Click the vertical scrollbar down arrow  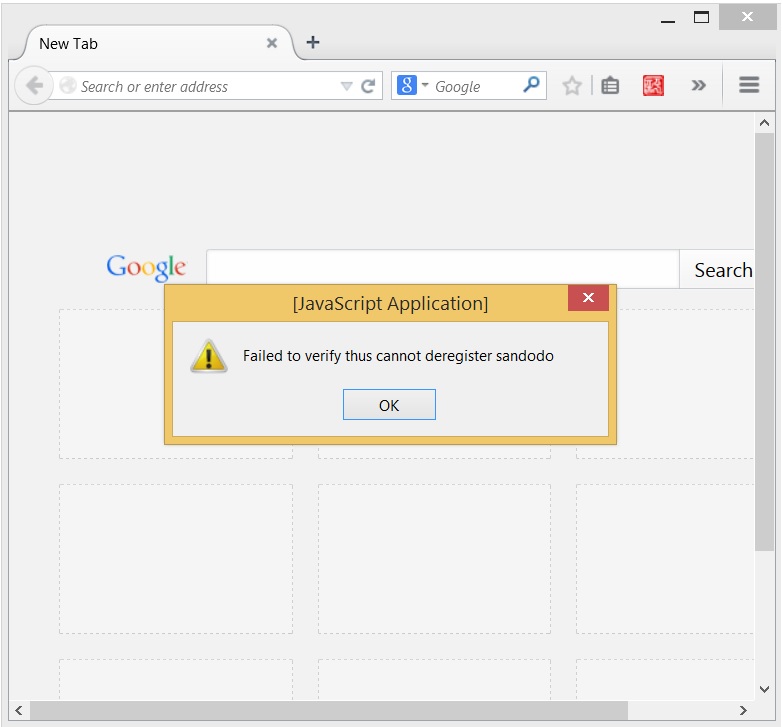pyautogui.click(x=764, y=689)
